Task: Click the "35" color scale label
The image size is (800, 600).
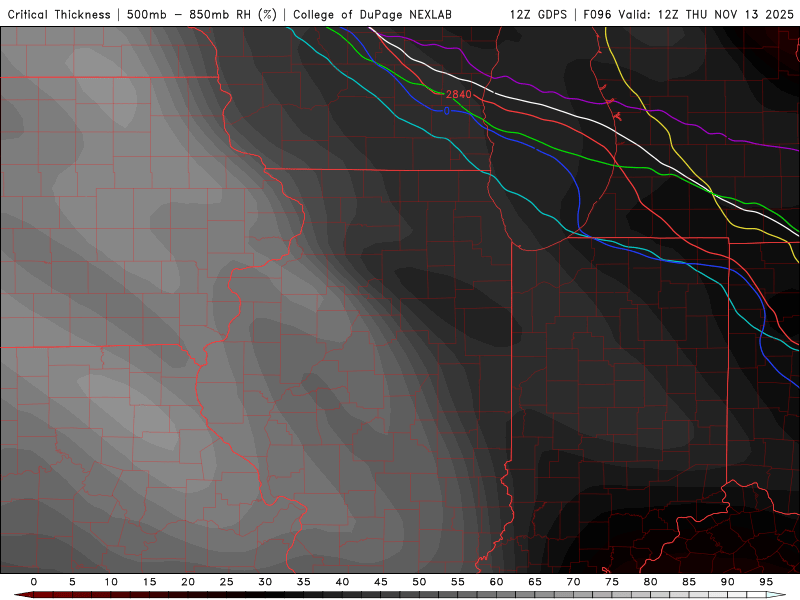Action: (304, 582)
